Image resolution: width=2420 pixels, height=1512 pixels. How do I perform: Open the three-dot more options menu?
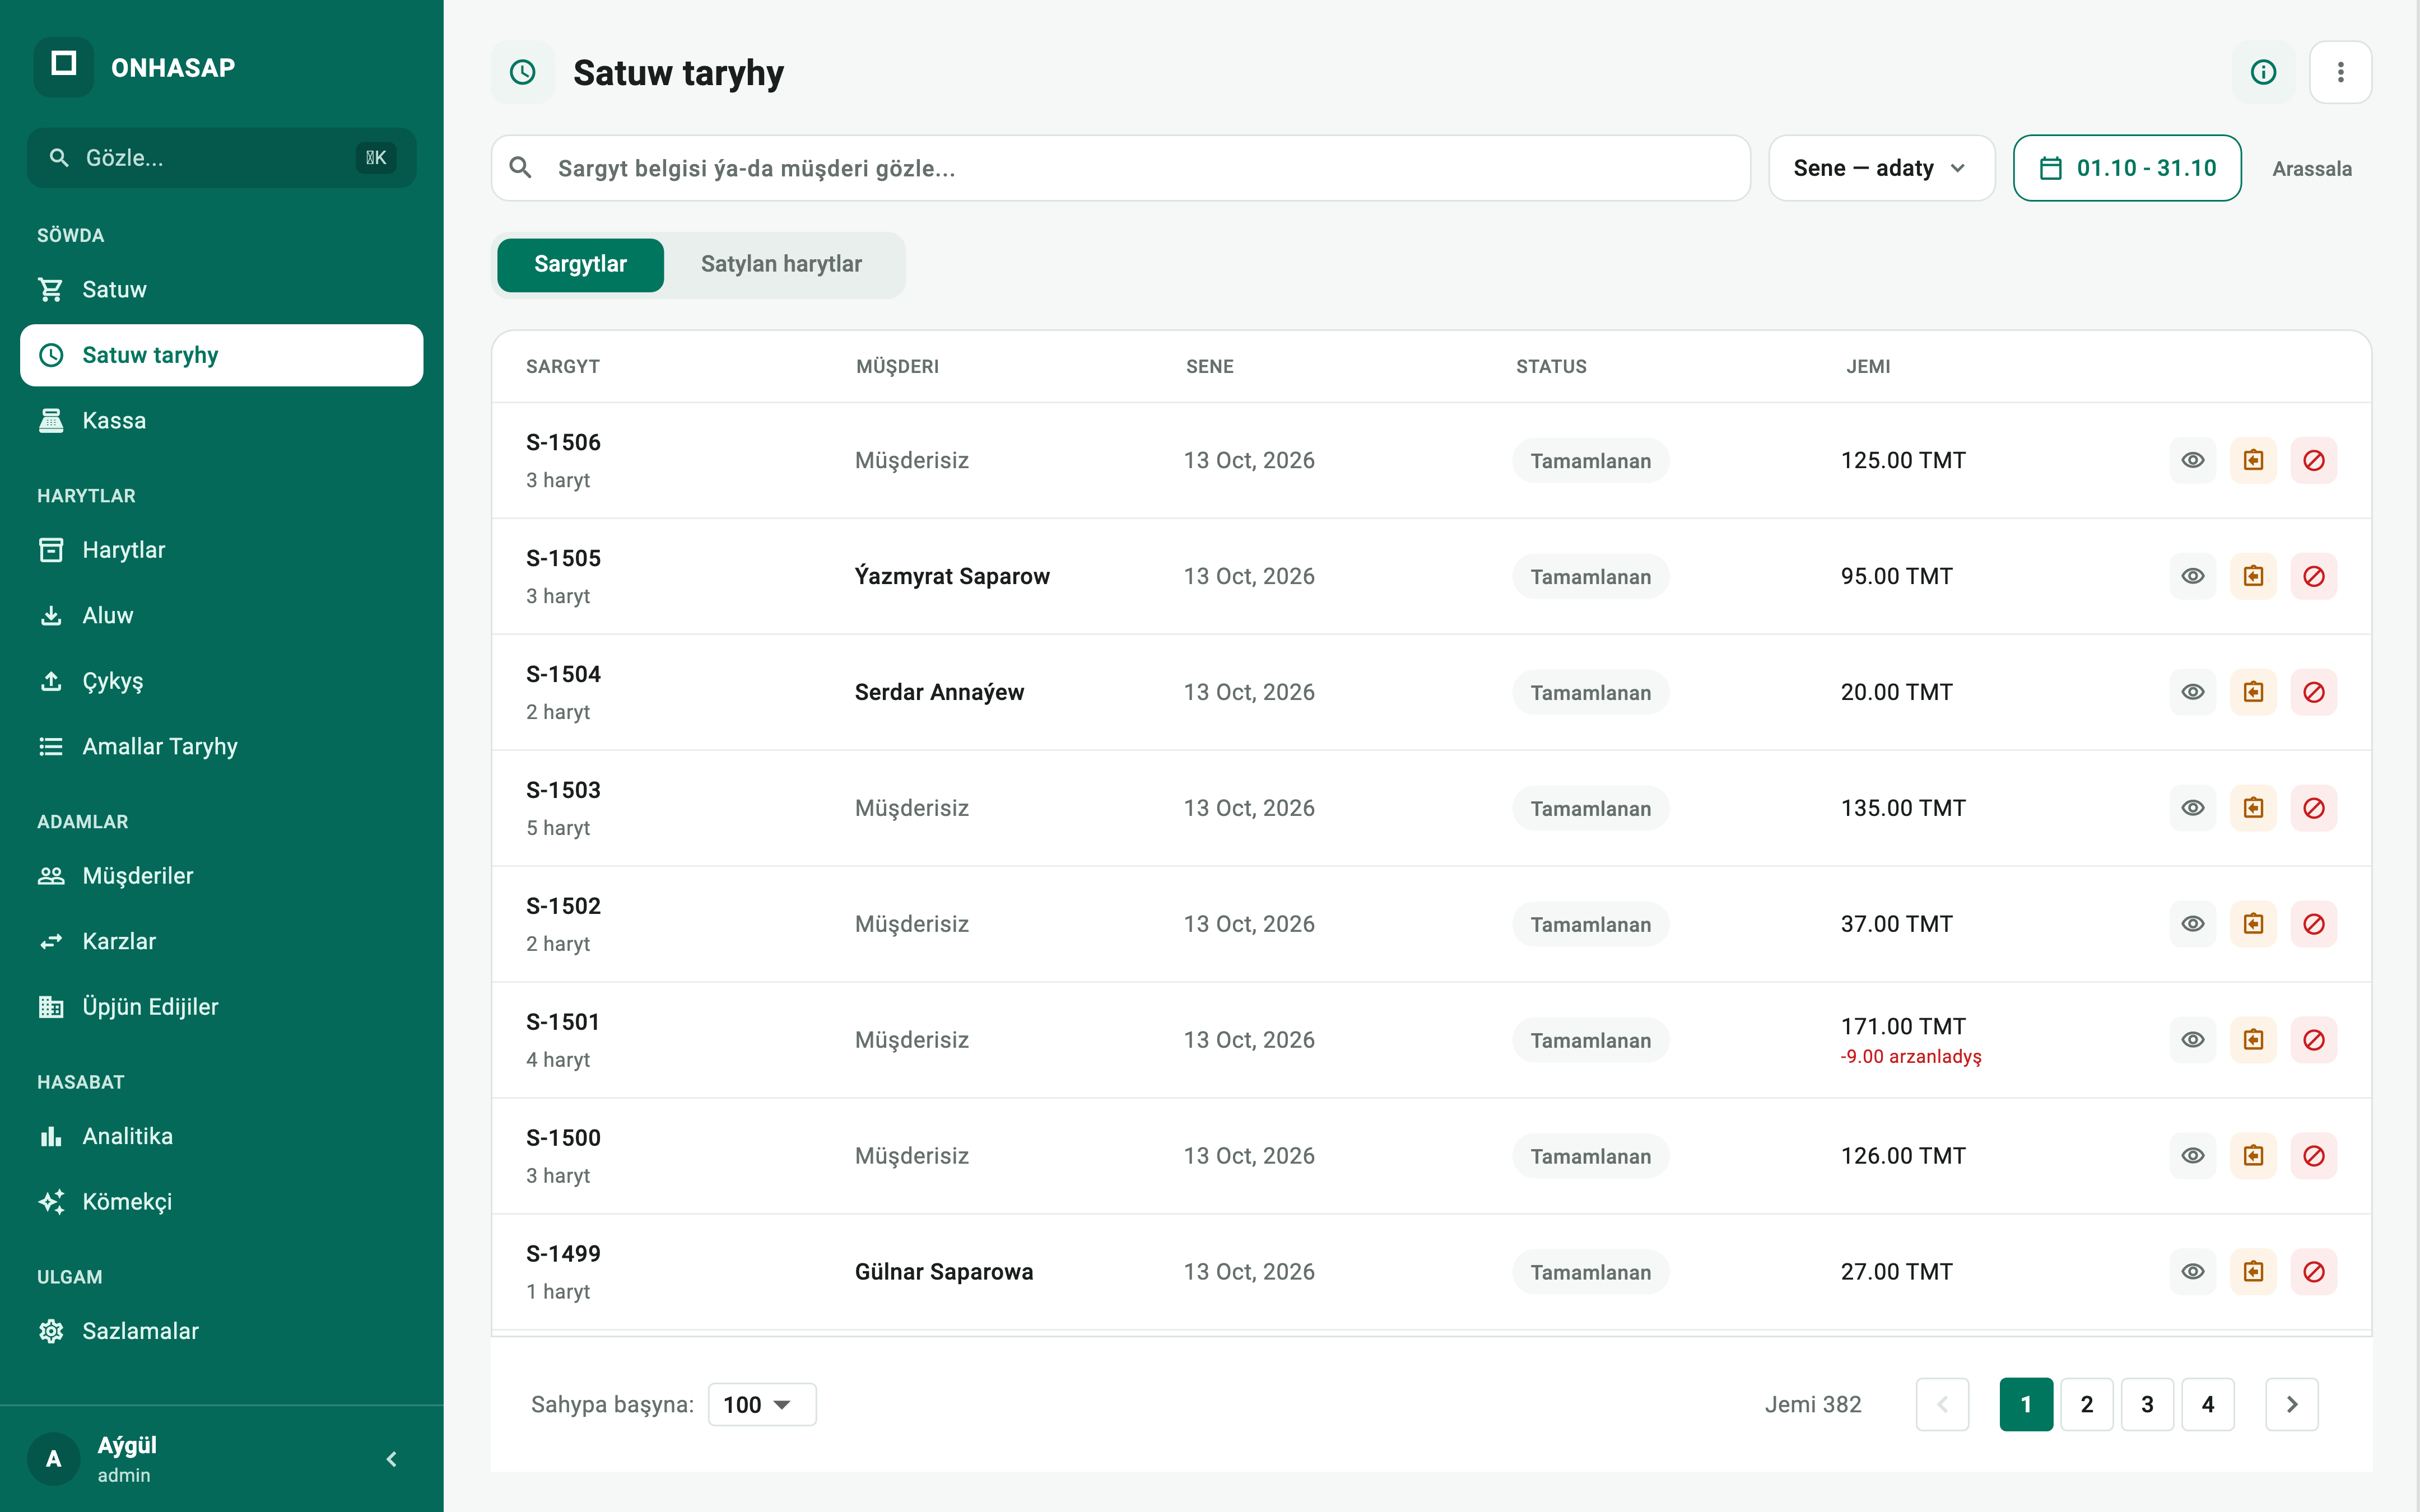2340,72
